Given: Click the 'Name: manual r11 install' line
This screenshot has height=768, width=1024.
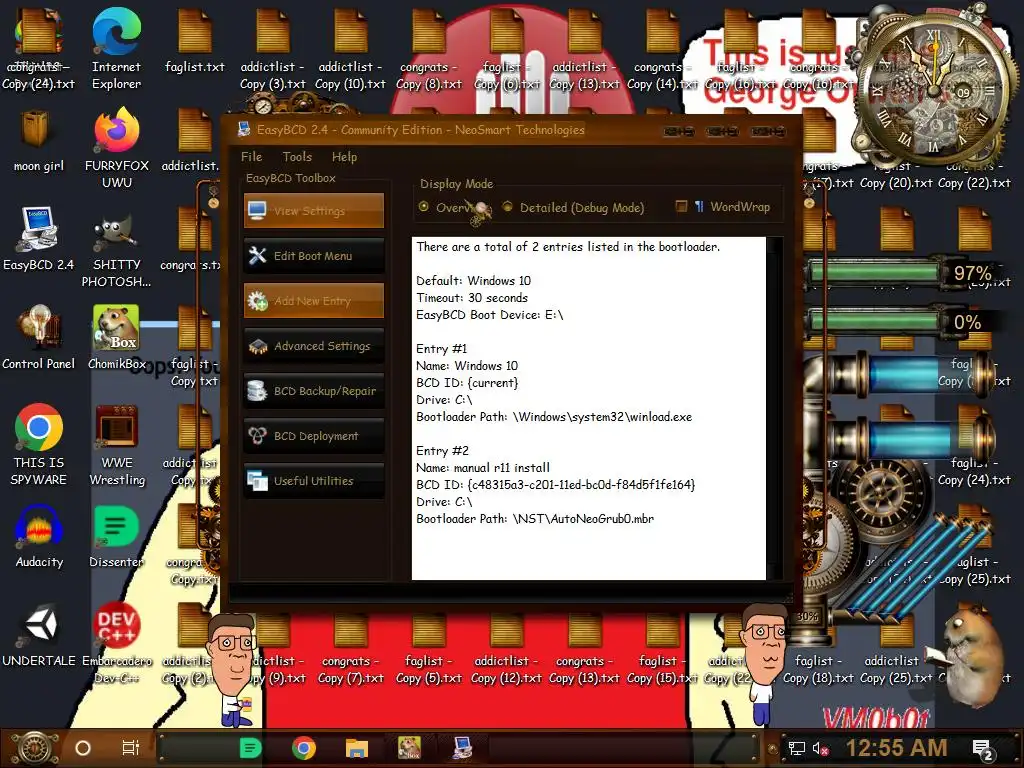Looking at the screenshot, I should coord(483,468).
